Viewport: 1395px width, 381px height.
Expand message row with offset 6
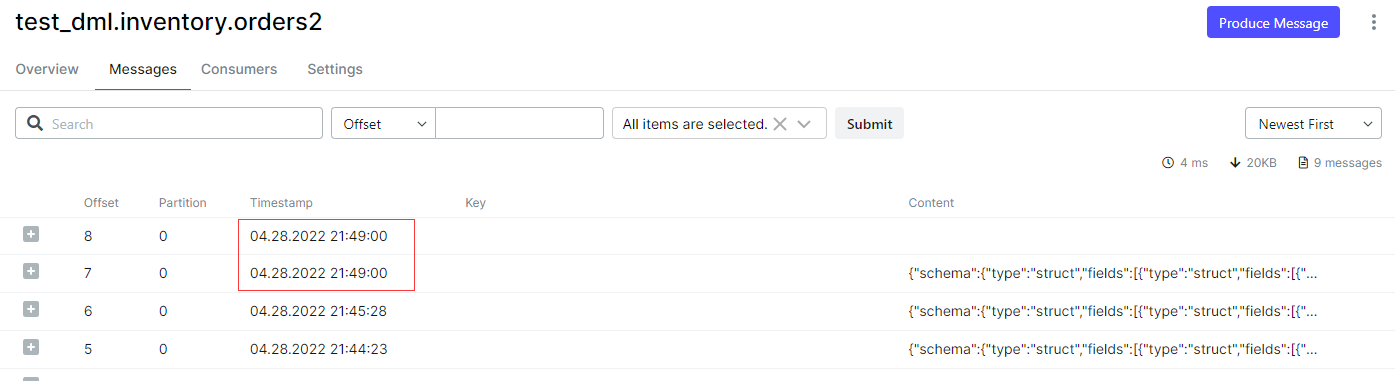point(31,310)
